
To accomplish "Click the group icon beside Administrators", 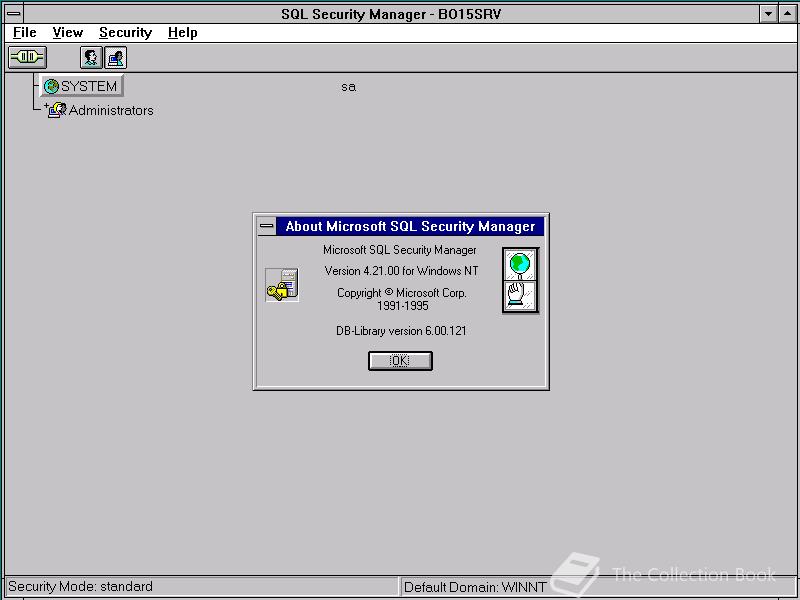I will click(57, 110).
